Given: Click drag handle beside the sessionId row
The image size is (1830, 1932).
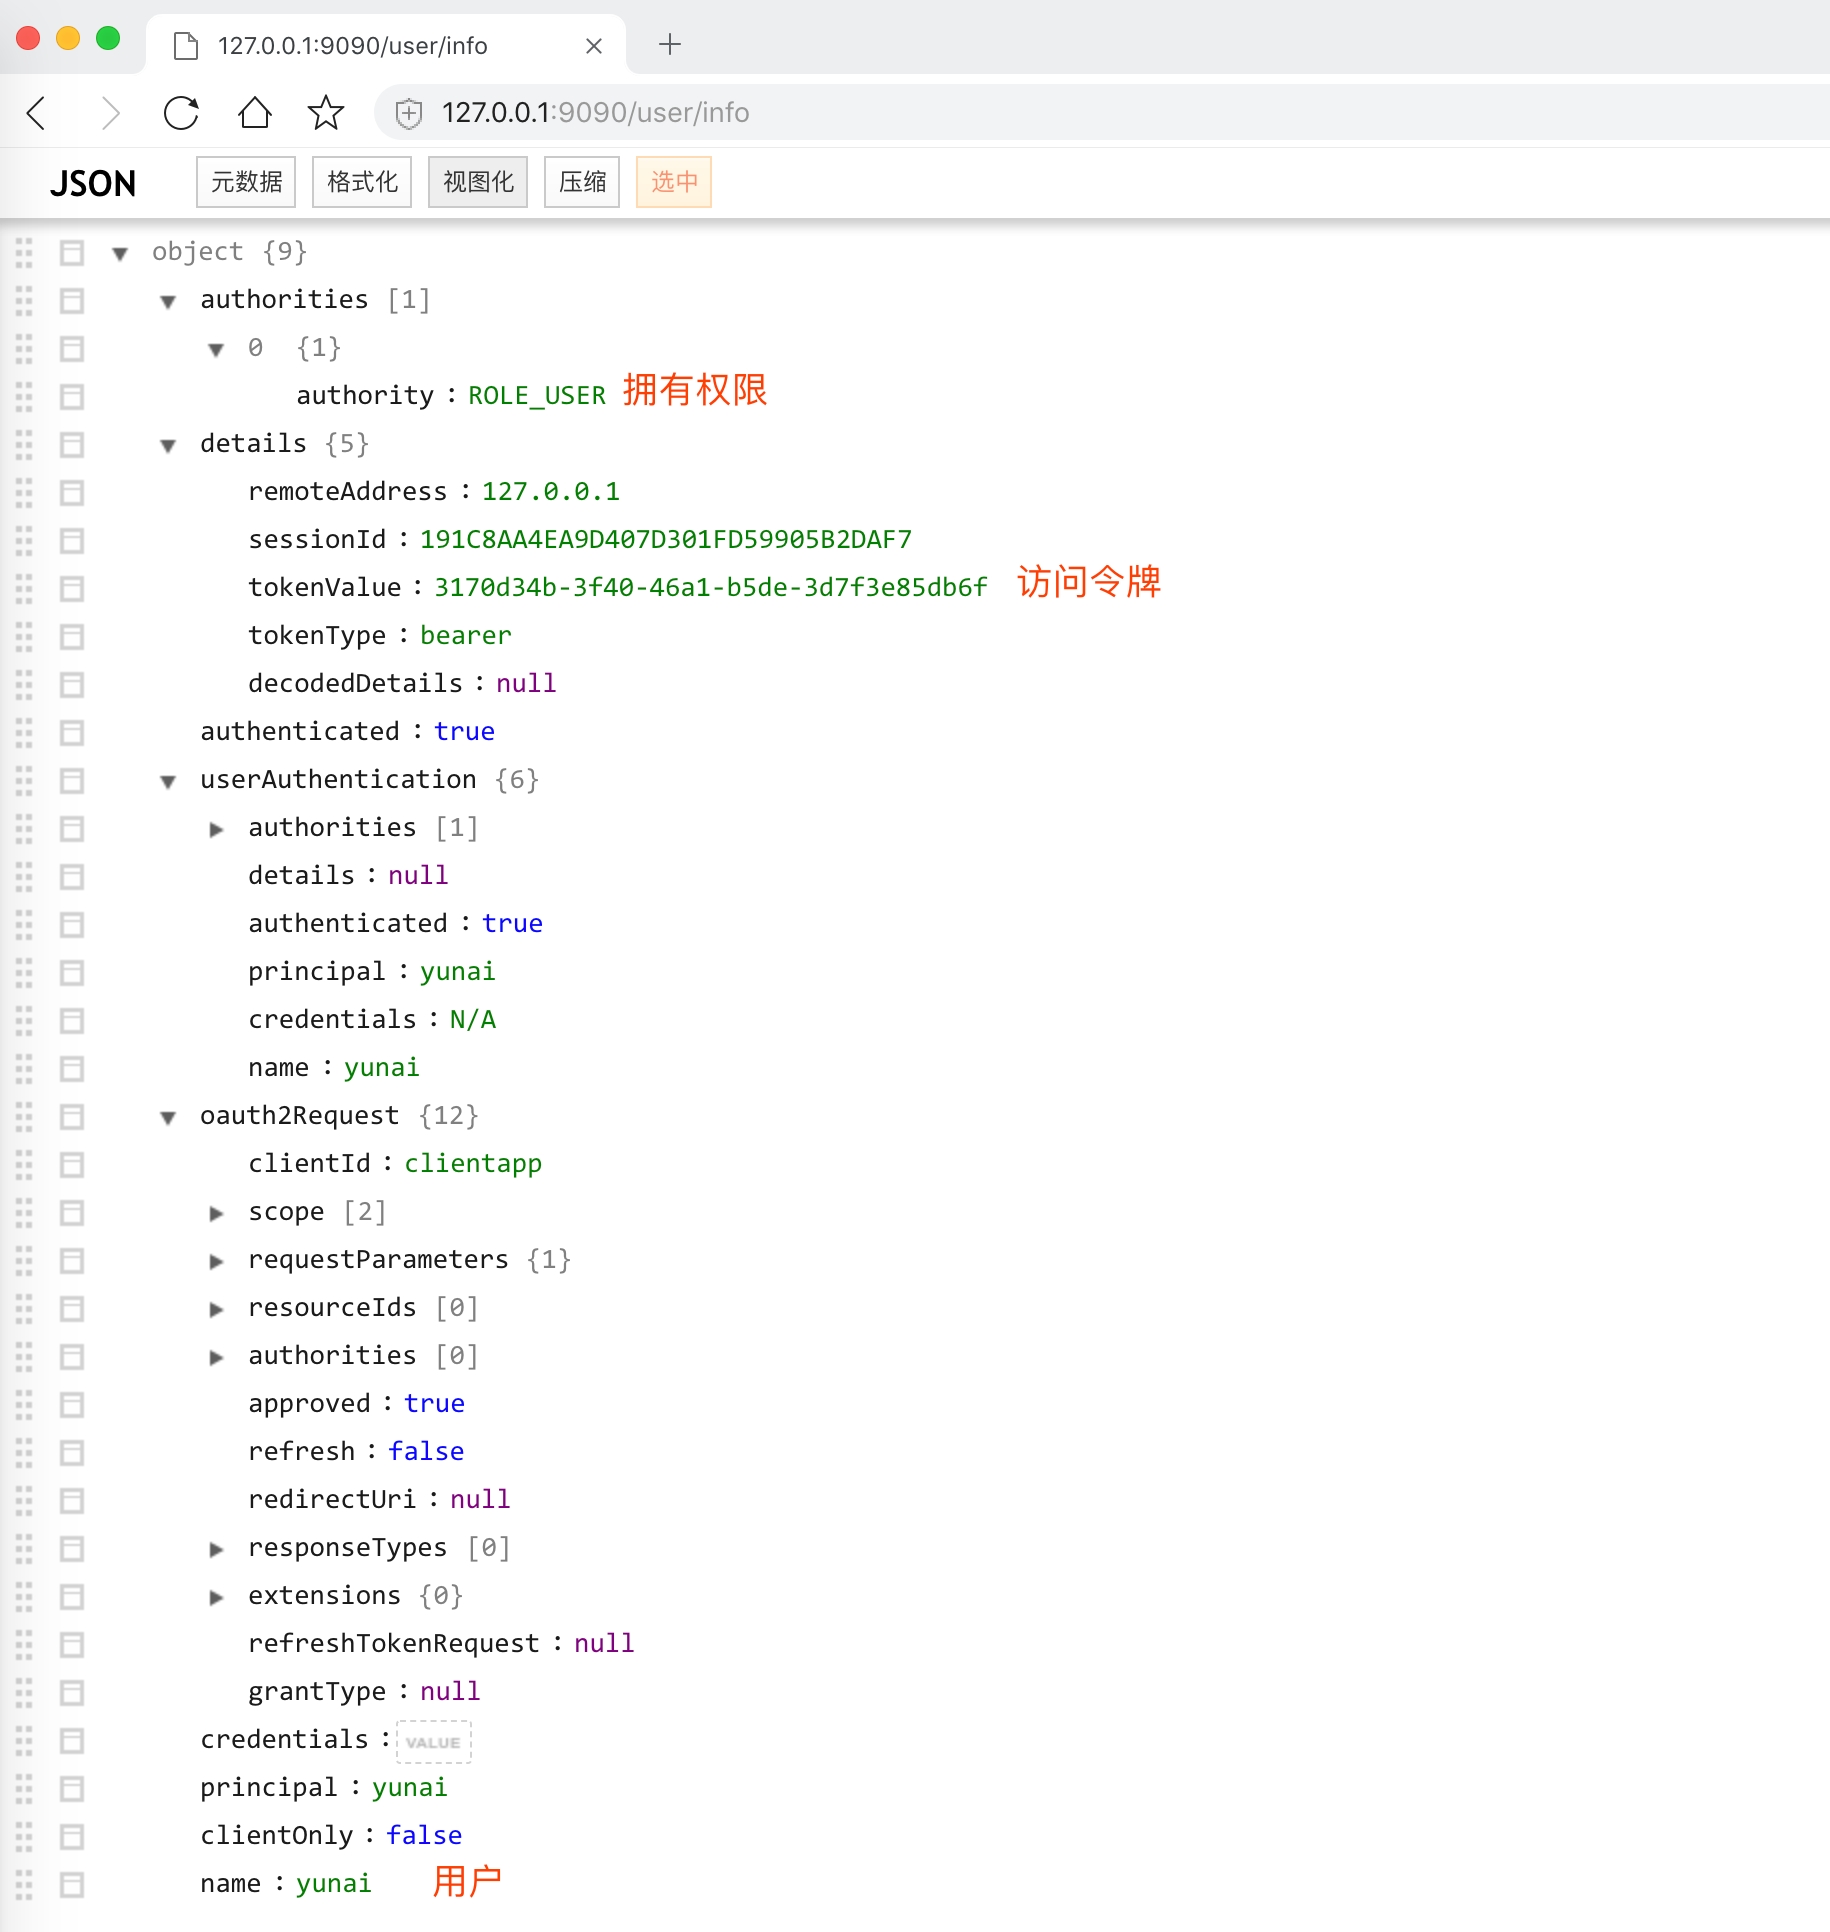Looking at the screenshot, I should tap(24, 541).
